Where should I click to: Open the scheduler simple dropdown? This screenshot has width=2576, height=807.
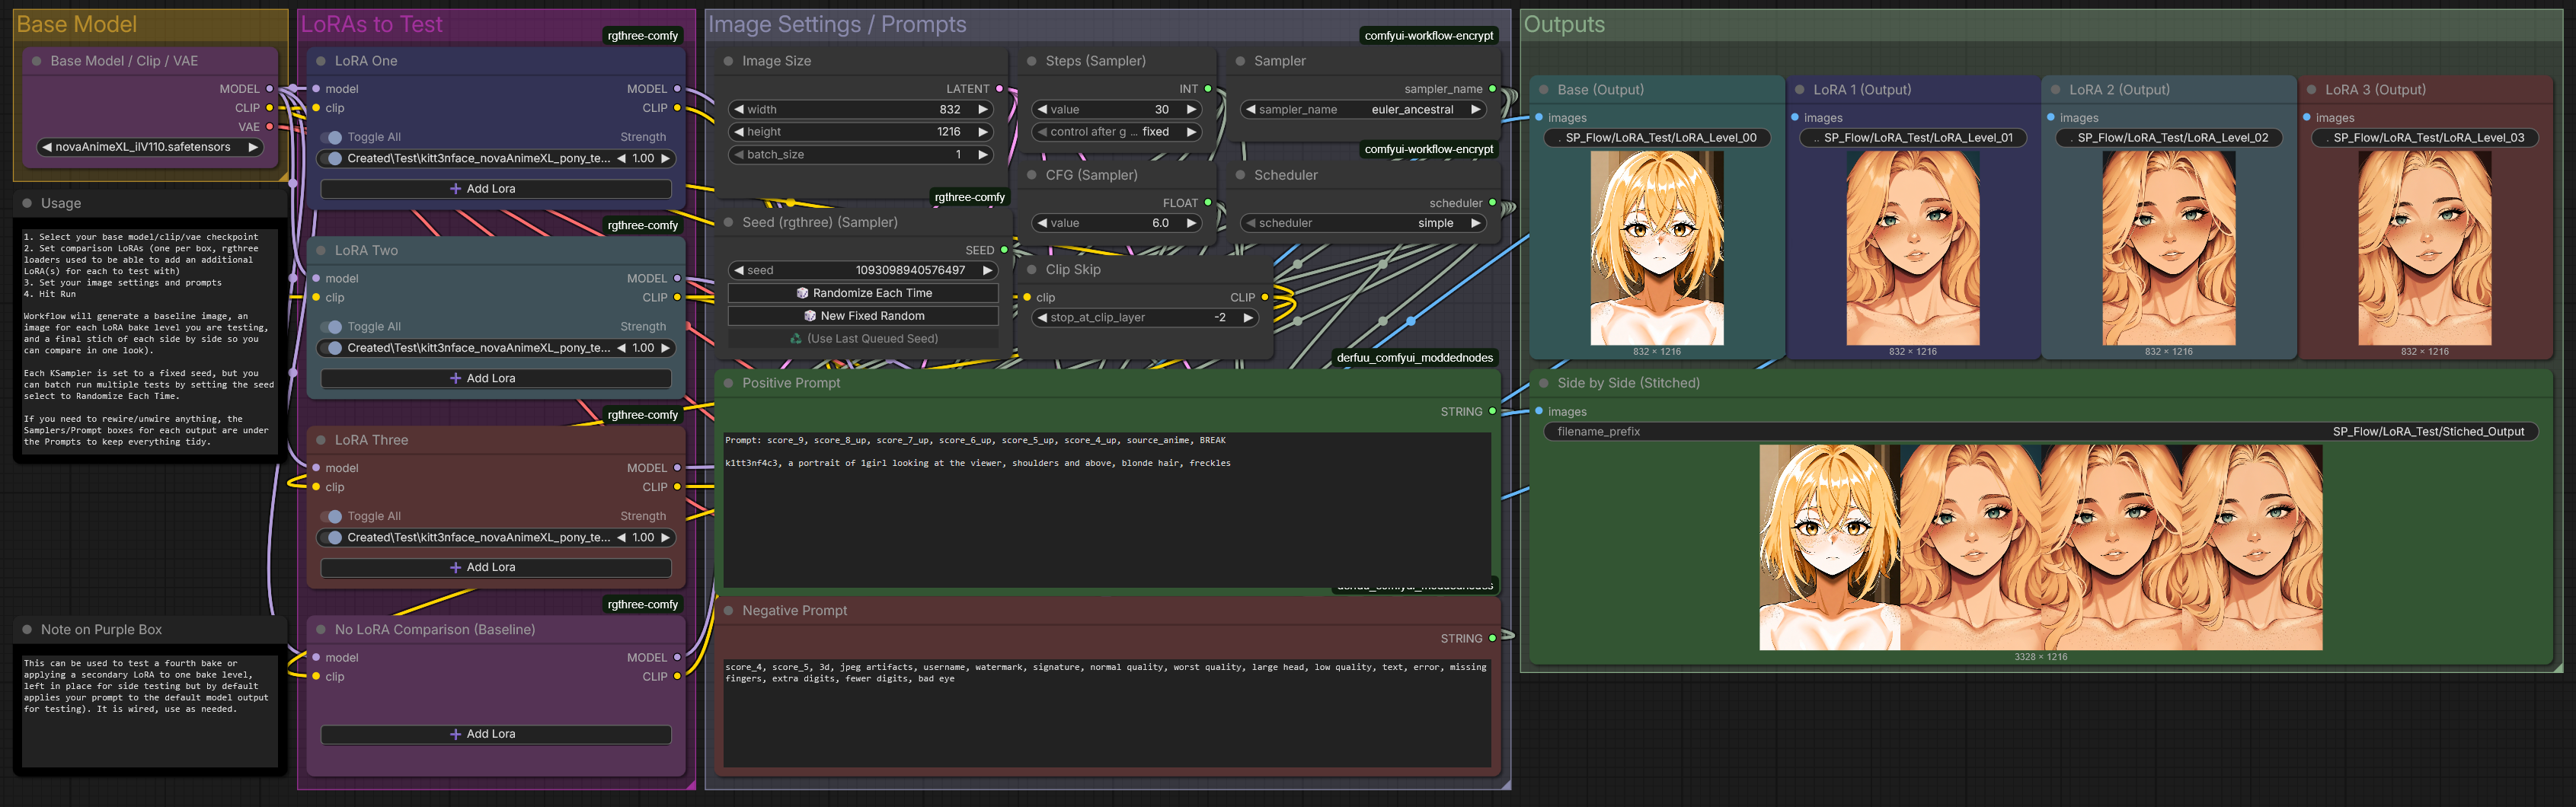click(1364, 223)
